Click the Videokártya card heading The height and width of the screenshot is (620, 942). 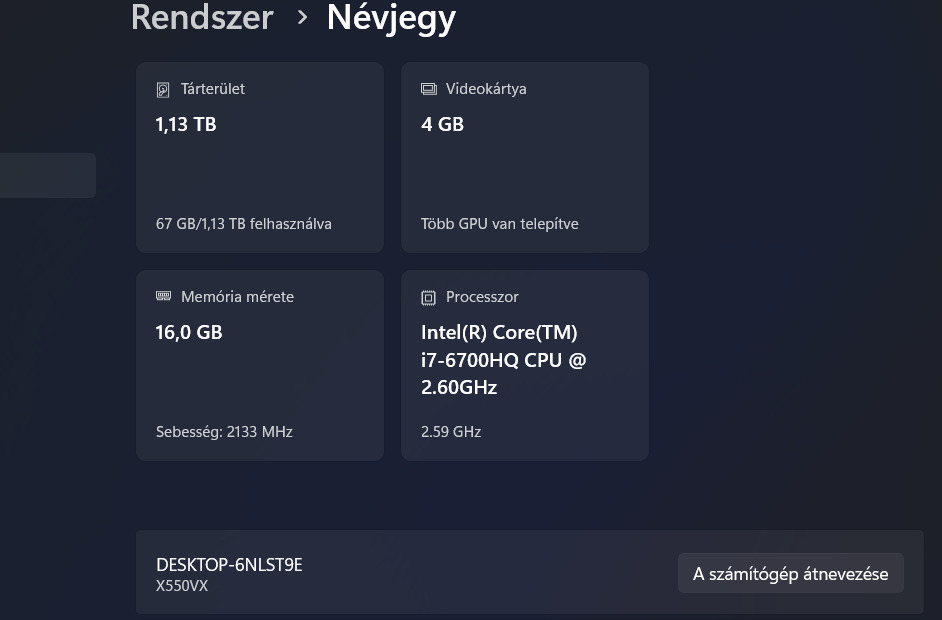pyautogui.click(x=486, y=89)
